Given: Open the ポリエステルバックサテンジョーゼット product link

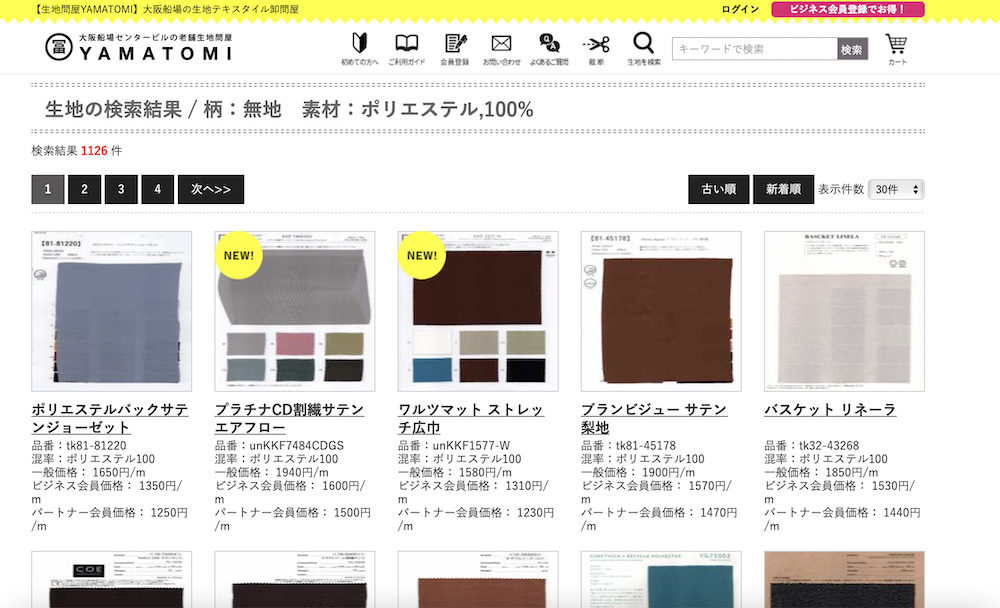Looking at the screenshot, I should point(110,418).
